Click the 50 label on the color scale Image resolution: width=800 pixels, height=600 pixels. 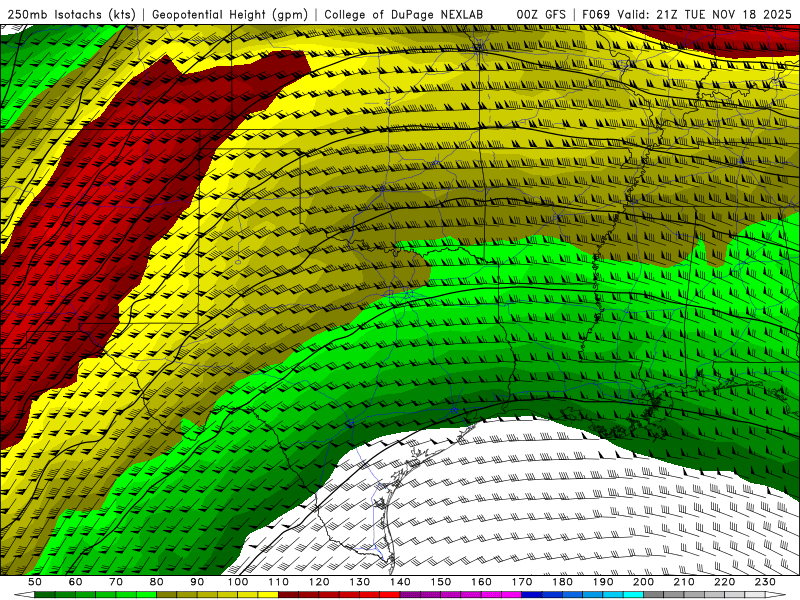pos(35,582)
